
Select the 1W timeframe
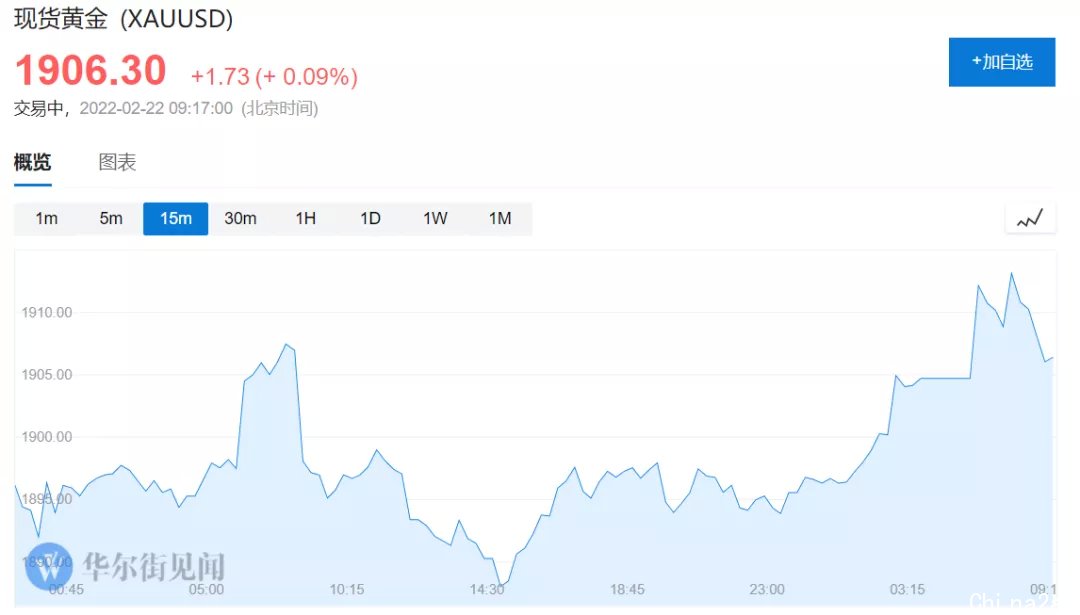pos(435,218)
